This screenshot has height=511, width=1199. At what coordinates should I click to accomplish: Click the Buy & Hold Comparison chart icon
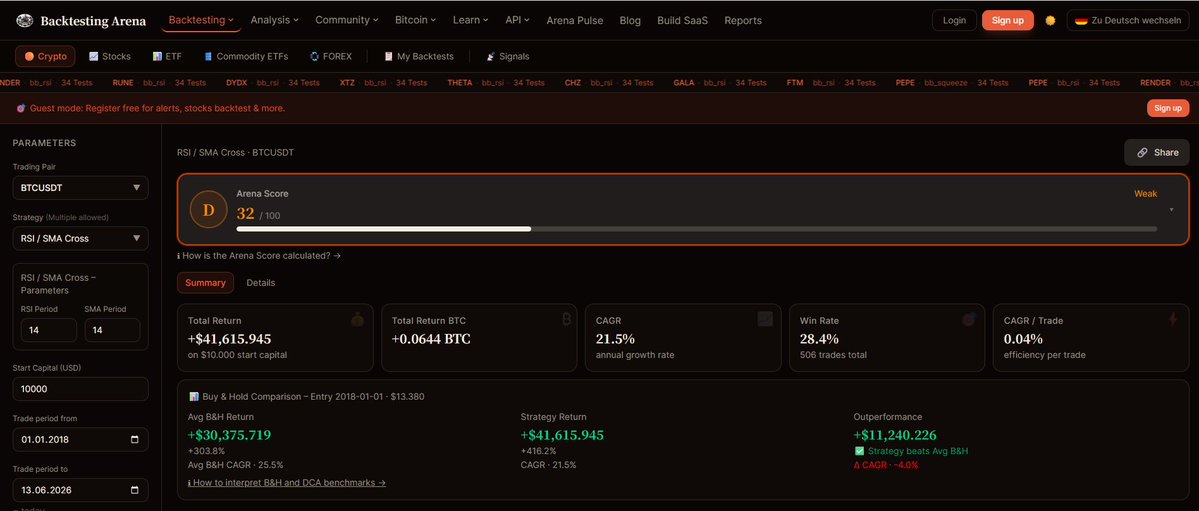(193, 396)
